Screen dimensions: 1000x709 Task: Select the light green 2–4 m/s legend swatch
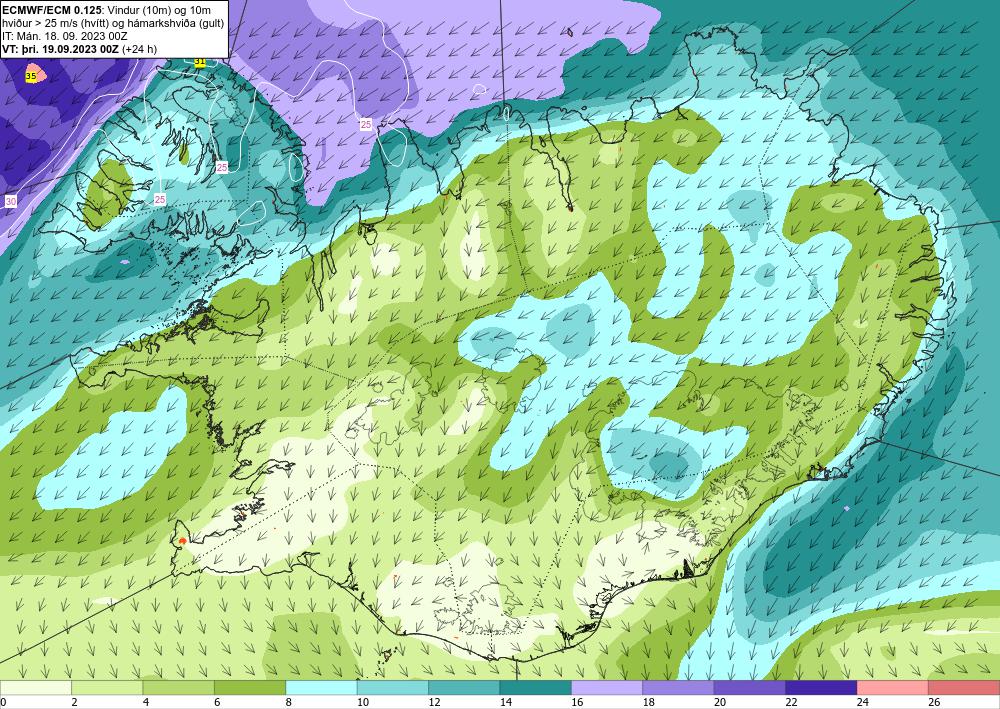[x=107, y=687]
